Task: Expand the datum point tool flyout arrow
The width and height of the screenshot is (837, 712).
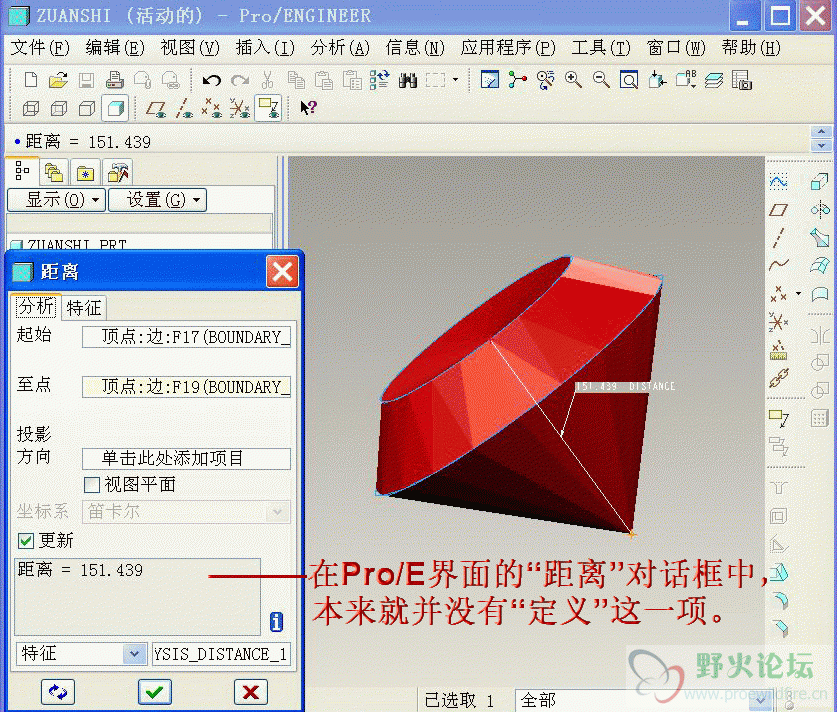Action: (799, 293)
